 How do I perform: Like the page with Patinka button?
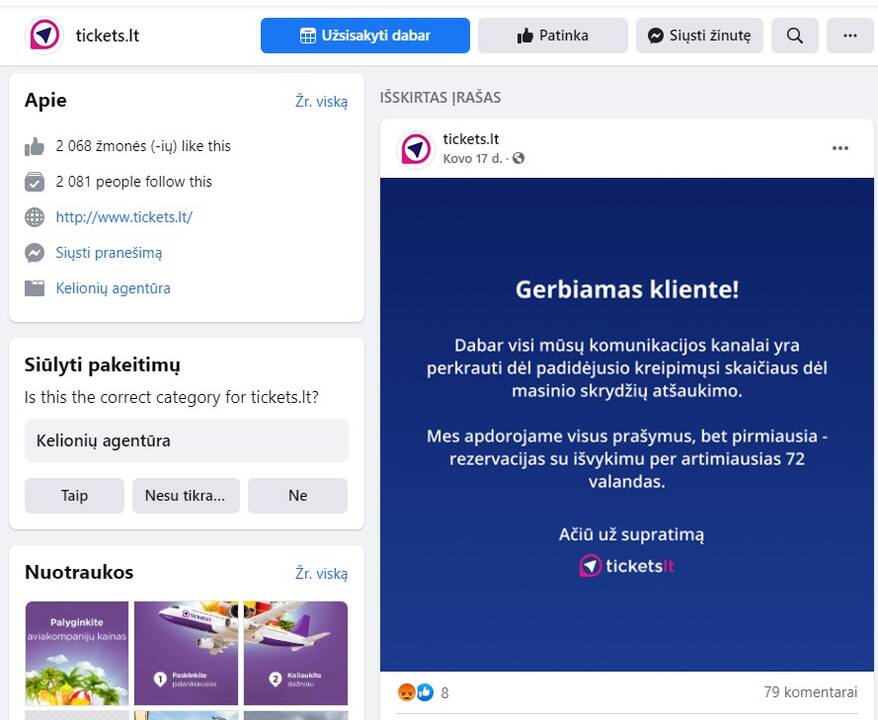pos(553,35)
